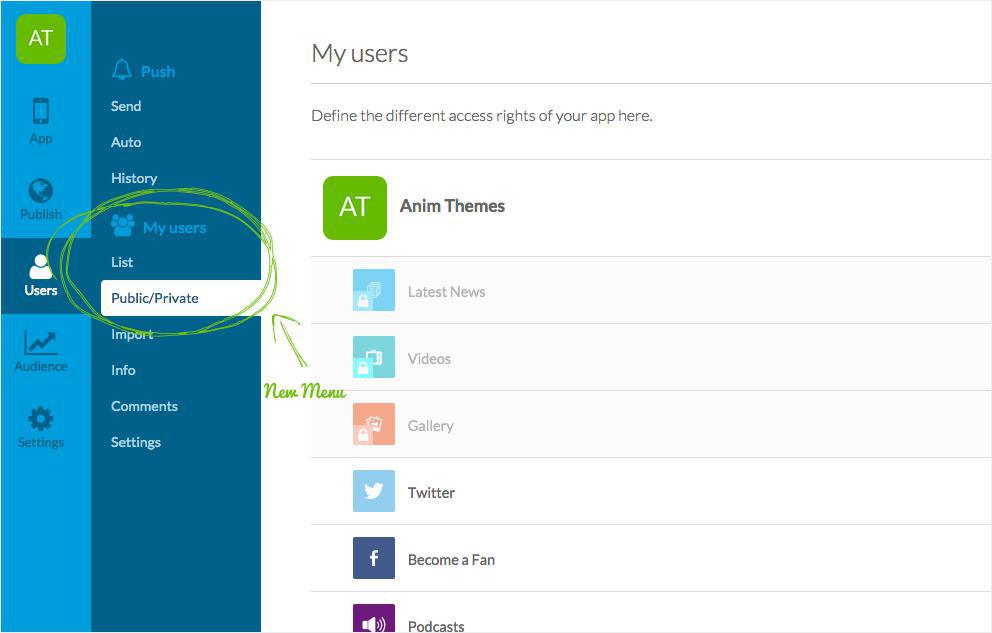Click the Podcasts speaker icon
Image resolution: width=992 pixels, height=633 pixels.
coord(374,620)
